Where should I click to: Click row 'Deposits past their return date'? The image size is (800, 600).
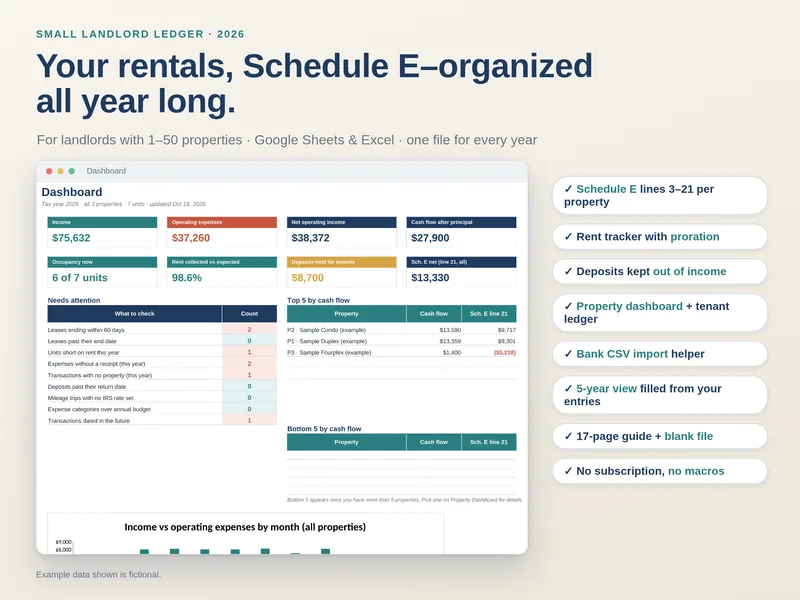click(x=162, y=387)
